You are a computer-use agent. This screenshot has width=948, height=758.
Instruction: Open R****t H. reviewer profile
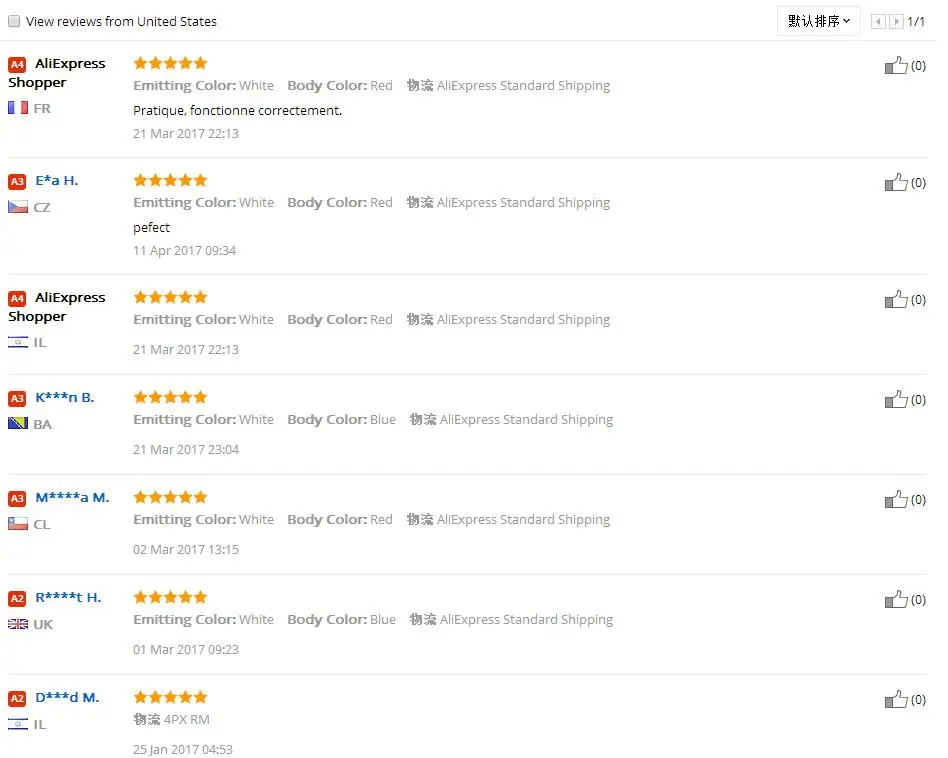pyautogui.click(x=68, y=598)
